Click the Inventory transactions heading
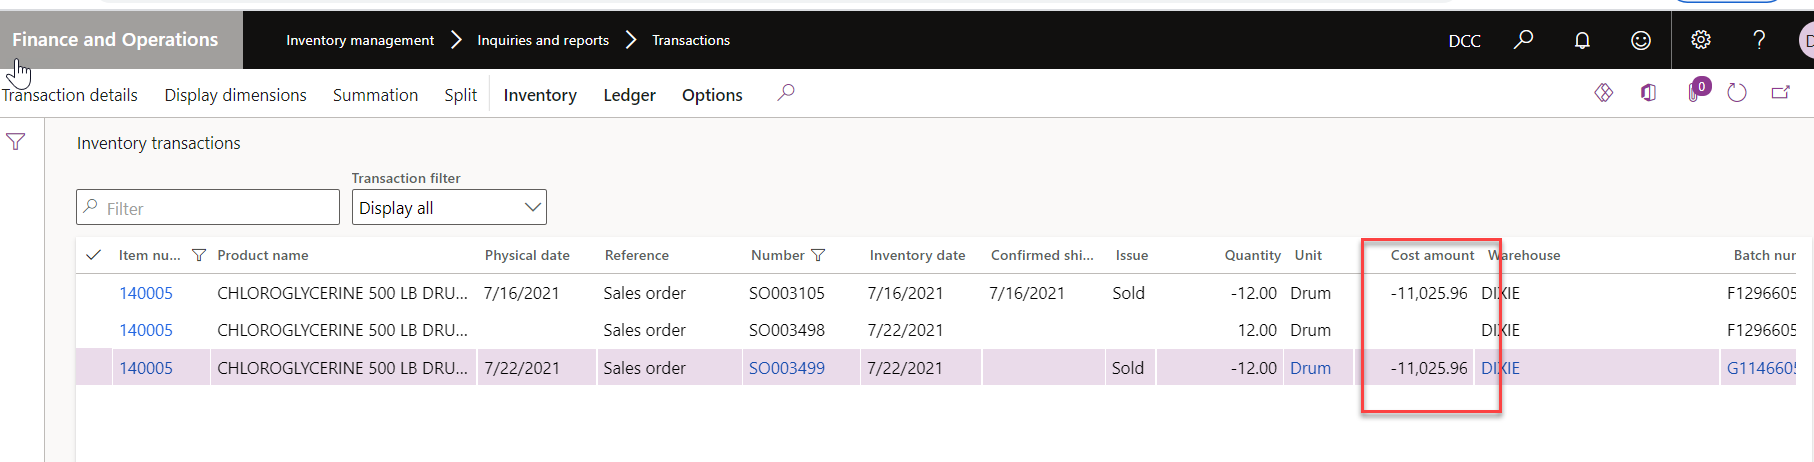1814x462 pixels. pyautogui.click(x=159, y=143)
